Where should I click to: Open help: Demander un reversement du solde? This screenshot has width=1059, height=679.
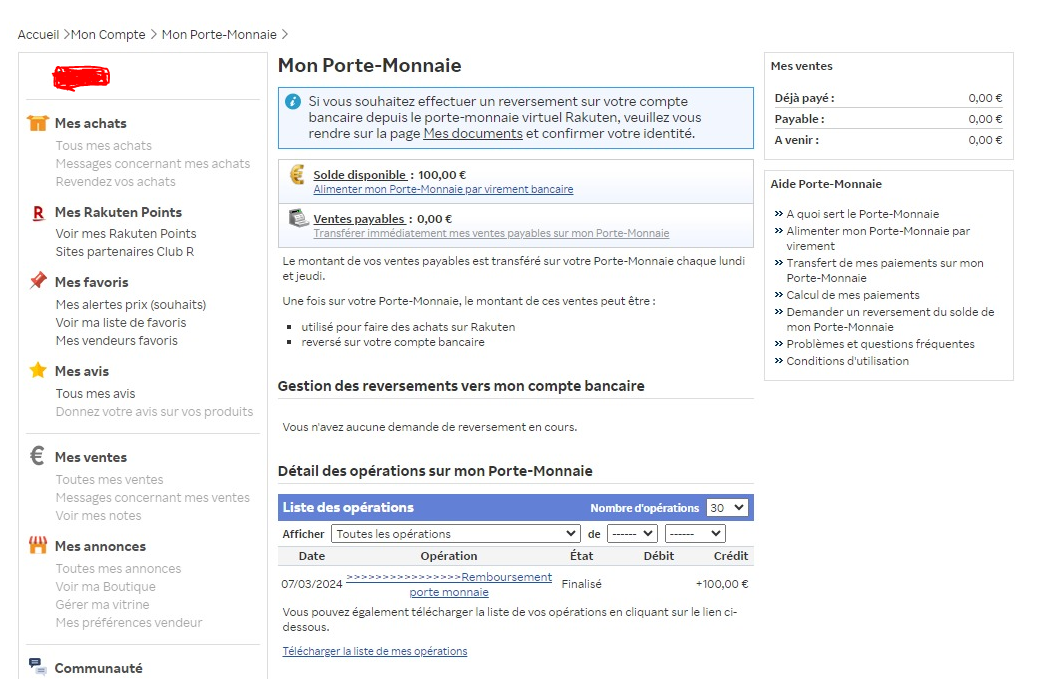(x=890, y=319)
